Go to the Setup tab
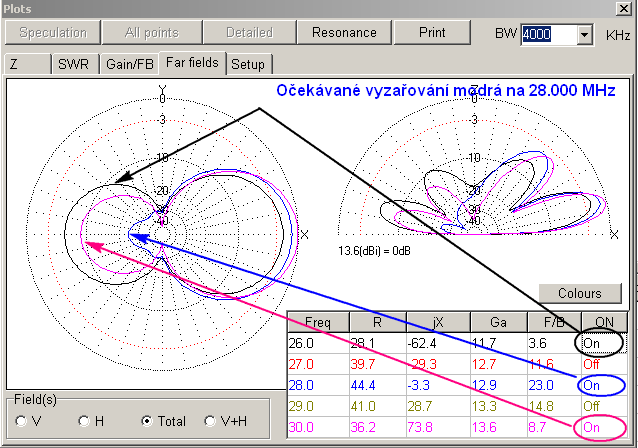 [x=248, y=64]
